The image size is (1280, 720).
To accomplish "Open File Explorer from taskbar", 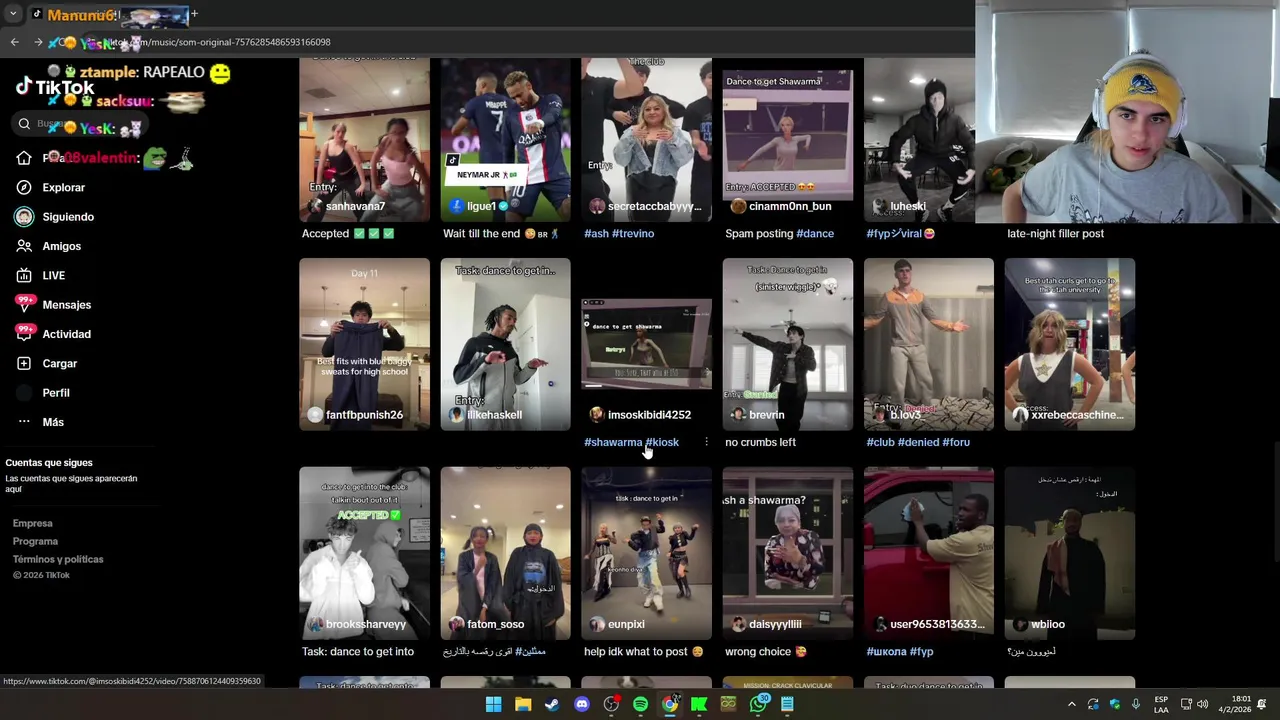I will click(523, 704).
